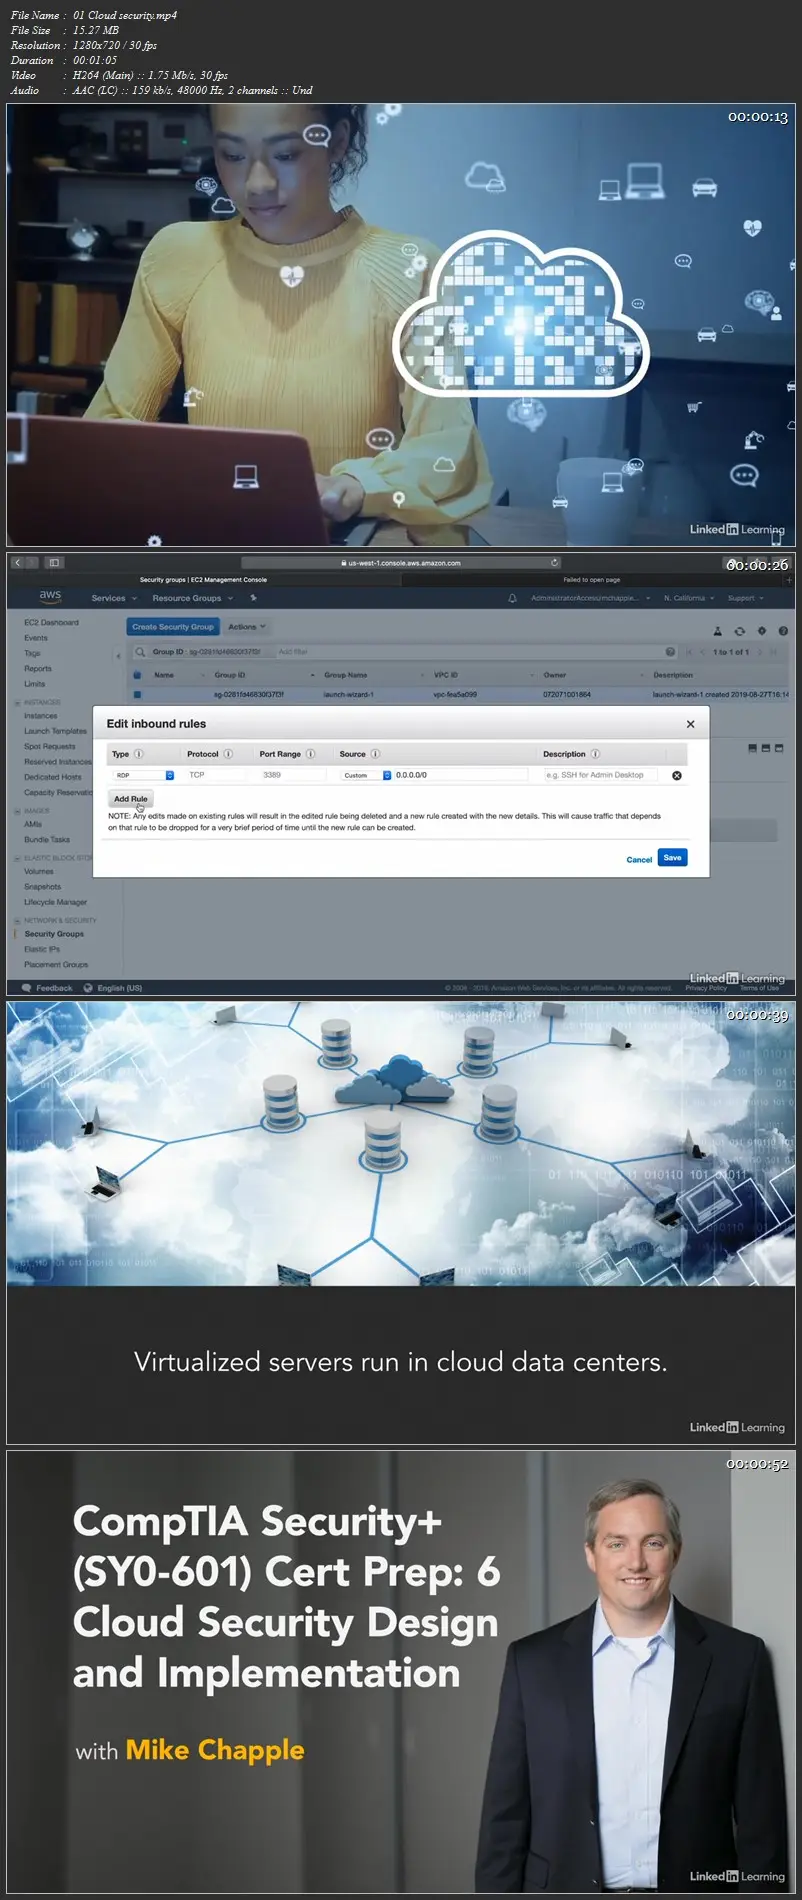Click the filter help icon at search bar end
This screenshot has height=1900, width=802.
[671, 652]
